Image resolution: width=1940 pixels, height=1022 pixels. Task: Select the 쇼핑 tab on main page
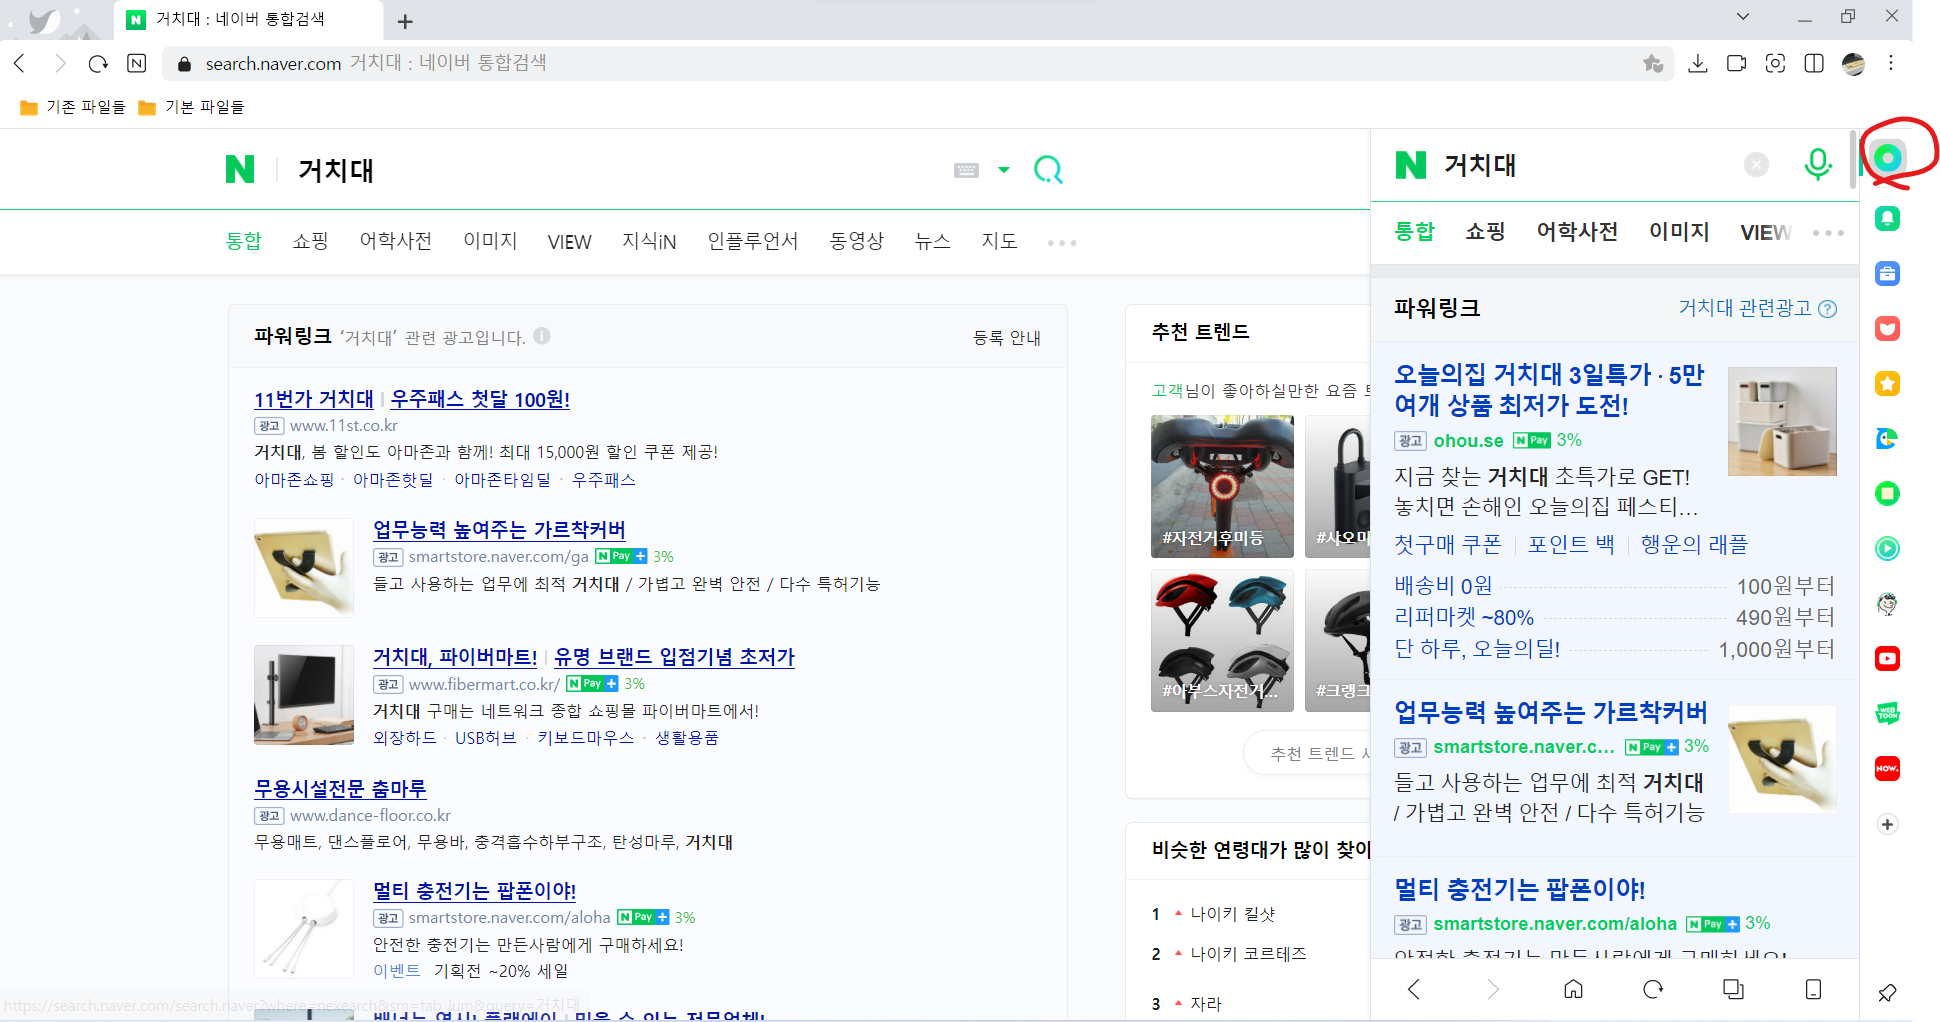(x=310, y=241)
